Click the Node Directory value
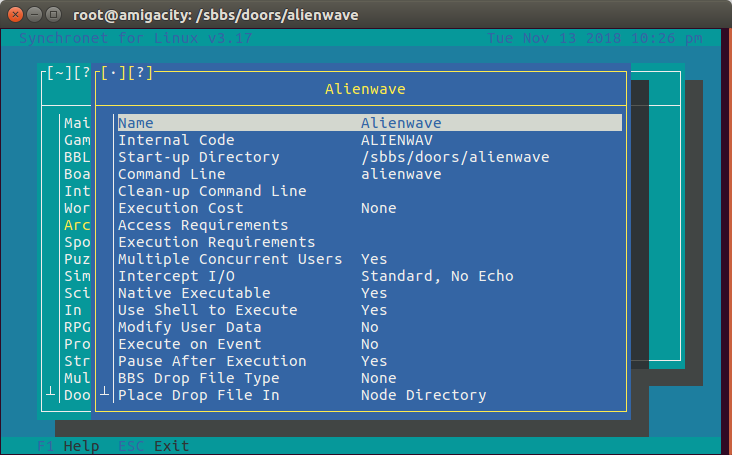This screenshot has height=455, width=732. pyautogui.click(x=423, y=395)
